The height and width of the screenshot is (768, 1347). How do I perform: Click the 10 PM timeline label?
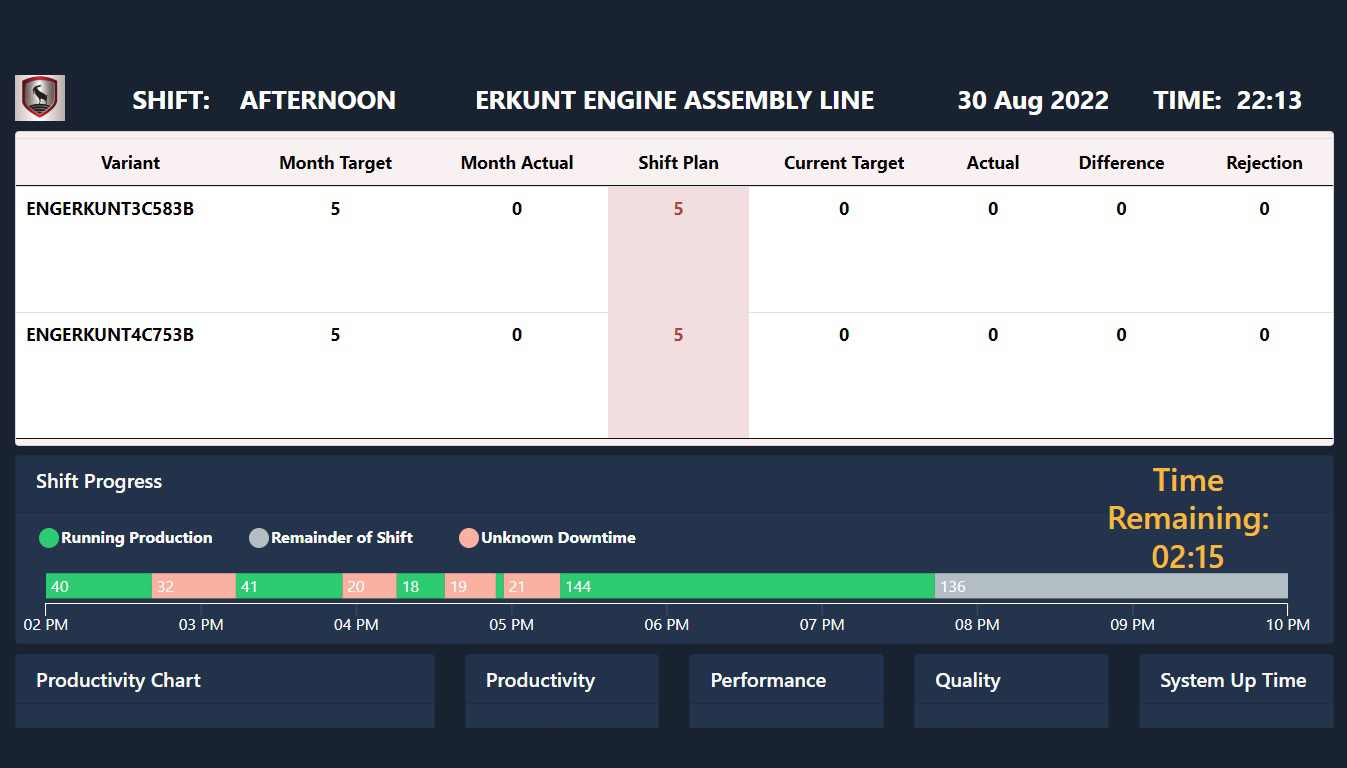tap(1287, 625)
